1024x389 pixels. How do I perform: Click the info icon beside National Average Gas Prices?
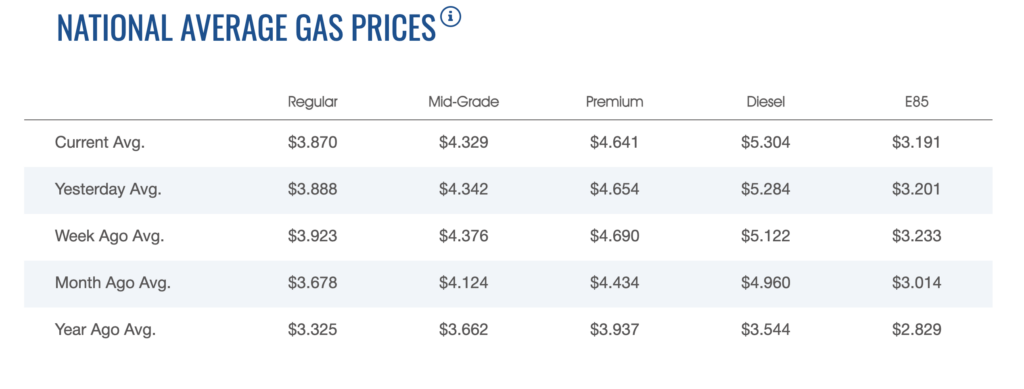(451, 16)
